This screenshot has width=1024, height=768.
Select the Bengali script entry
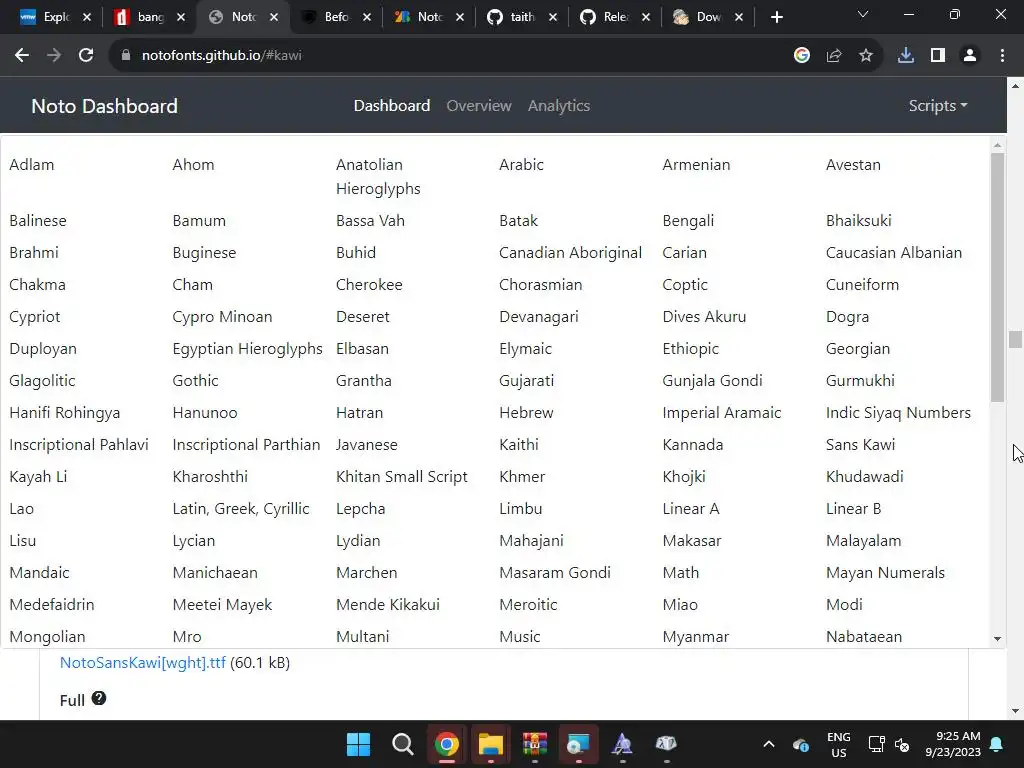(x=688, y=221)
